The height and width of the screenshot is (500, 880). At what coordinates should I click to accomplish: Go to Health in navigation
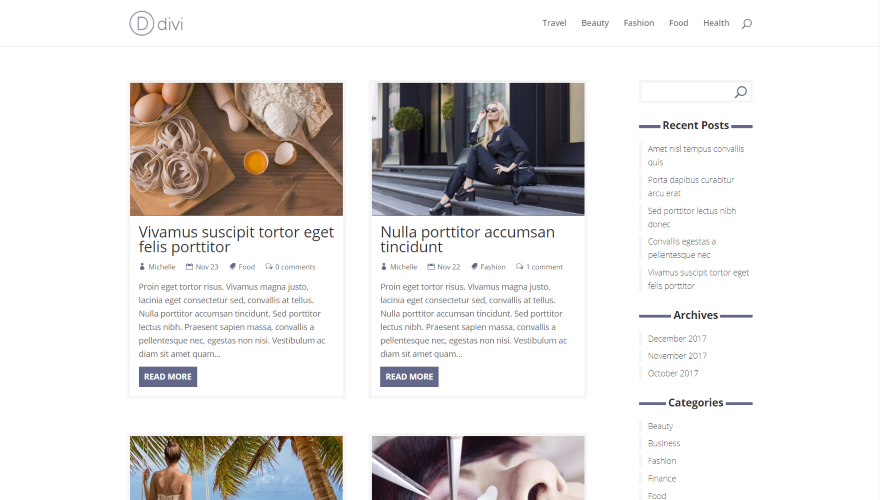tap(716, 23)
